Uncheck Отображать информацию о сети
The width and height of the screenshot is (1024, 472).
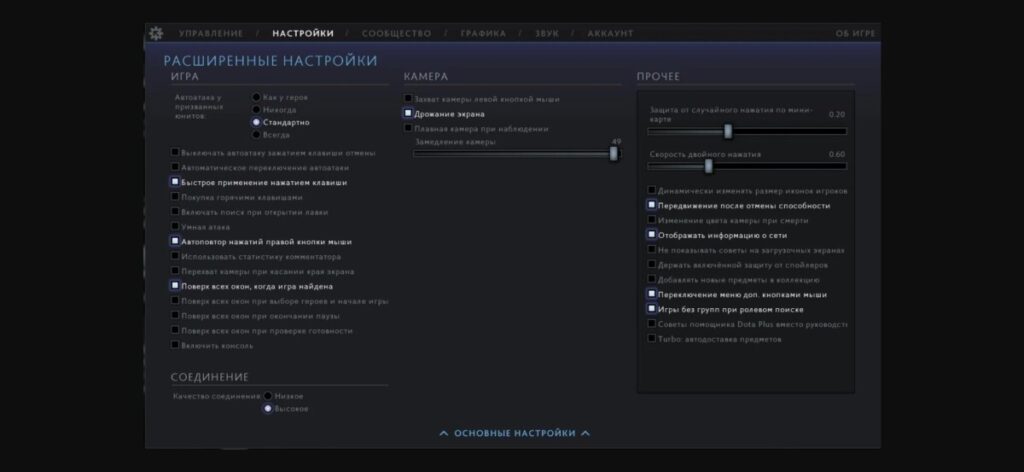pos(652,234)
